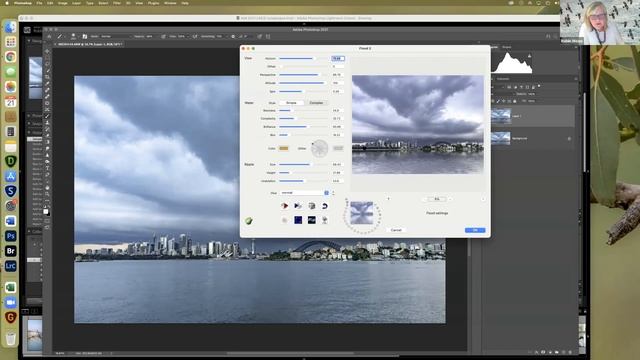The width and height of the screenshot is (640, 360).
Task: Click the Fit zoom button under preview
Action: pyautogui.click(x=437, y=199)
